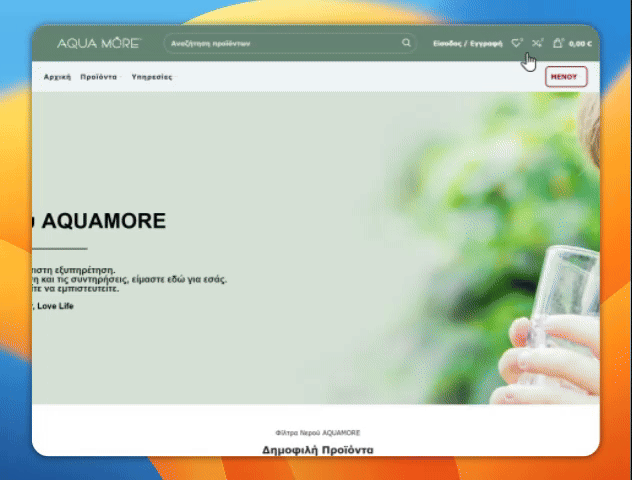Go to the Αρχική menu item

click(x=57, y=77)
